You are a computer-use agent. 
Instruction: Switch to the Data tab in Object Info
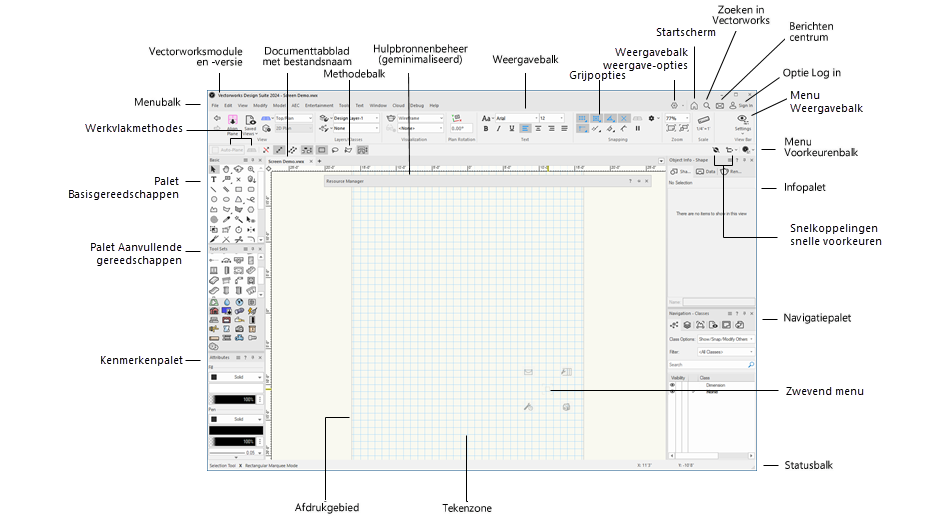(707, 171)
